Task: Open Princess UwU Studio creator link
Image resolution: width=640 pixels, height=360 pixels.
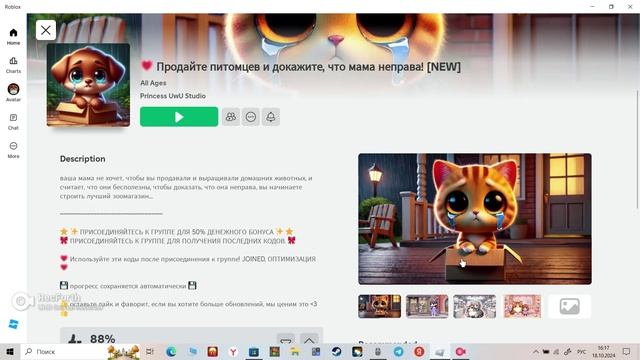Action: point(173,96)
